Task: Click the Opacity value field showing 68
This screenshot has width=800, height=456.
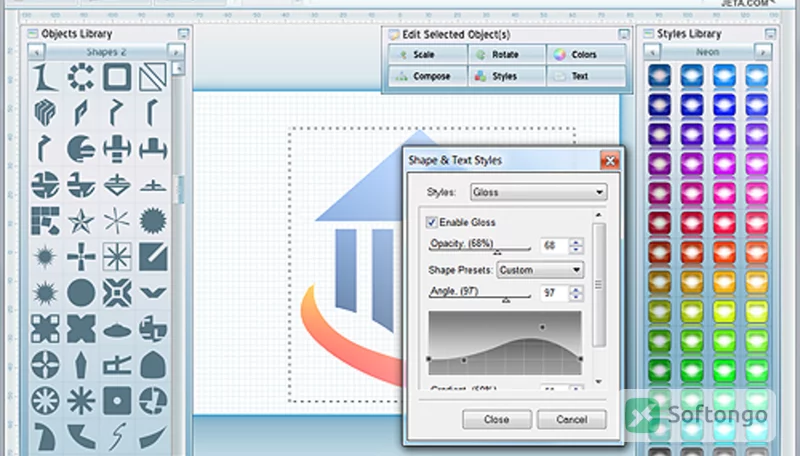Action: tap(555, 246)
